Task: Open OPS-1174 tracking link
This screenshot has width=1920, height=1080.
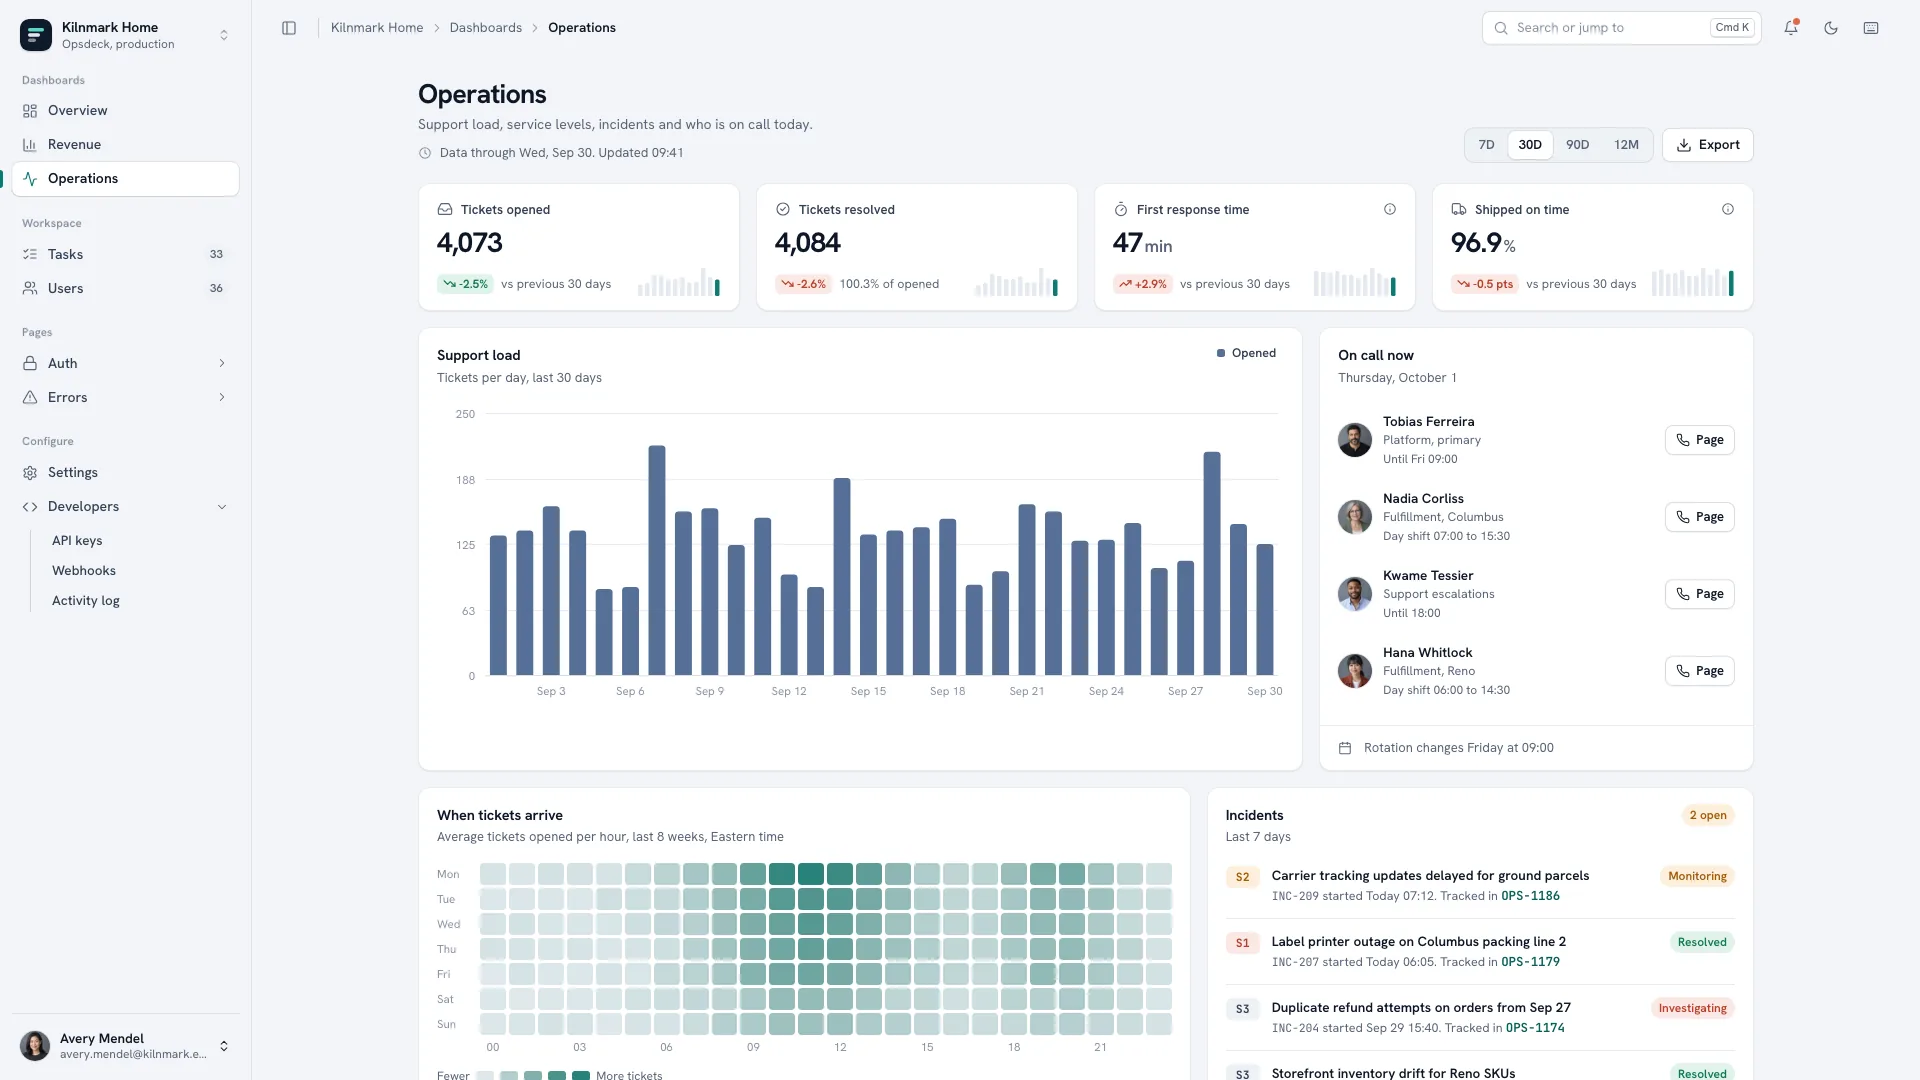Action: (x=1535, y=1028)
